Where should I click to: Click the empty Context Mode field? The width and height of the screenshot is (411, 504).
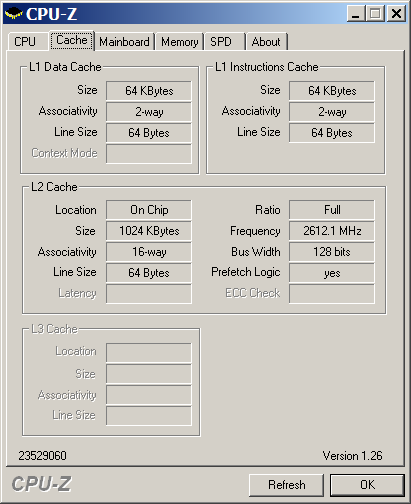click(149, 154)
